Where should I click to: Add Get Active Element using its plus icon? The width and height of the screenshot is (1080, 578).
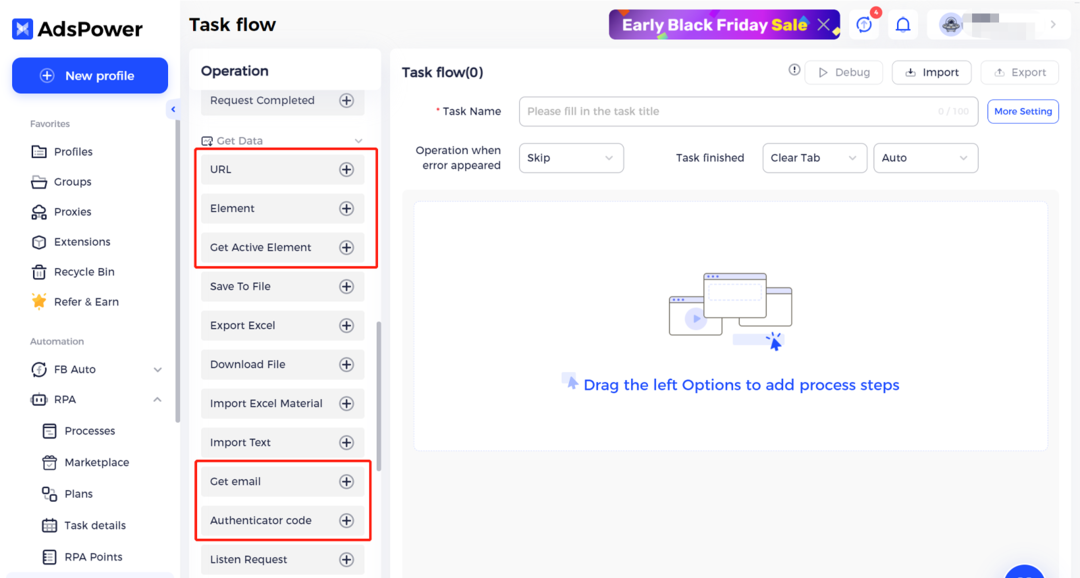click(x=346, y=247)
